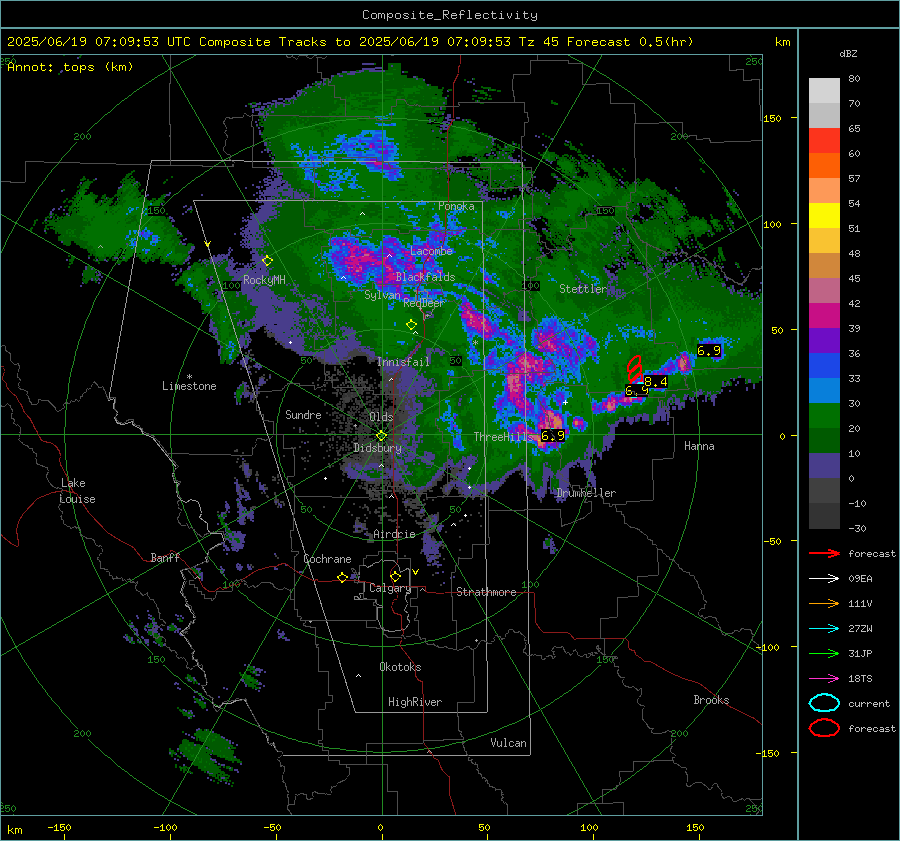Select the Lake Louise label
The height and width of the screenshot is (841, 900).
tap(77, 491)
